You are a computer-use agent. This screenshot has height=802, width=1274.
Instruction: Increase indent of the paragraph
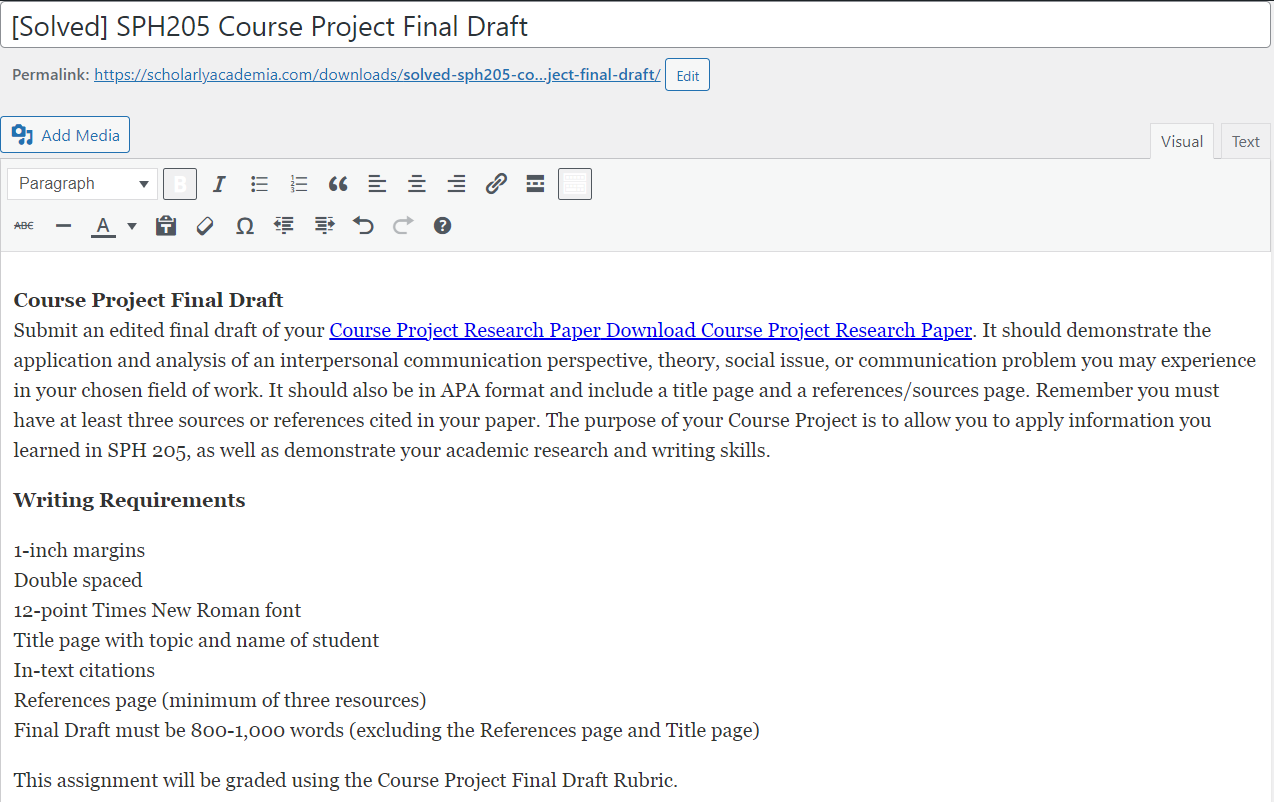pyautogui.click(x=324, y=226)
